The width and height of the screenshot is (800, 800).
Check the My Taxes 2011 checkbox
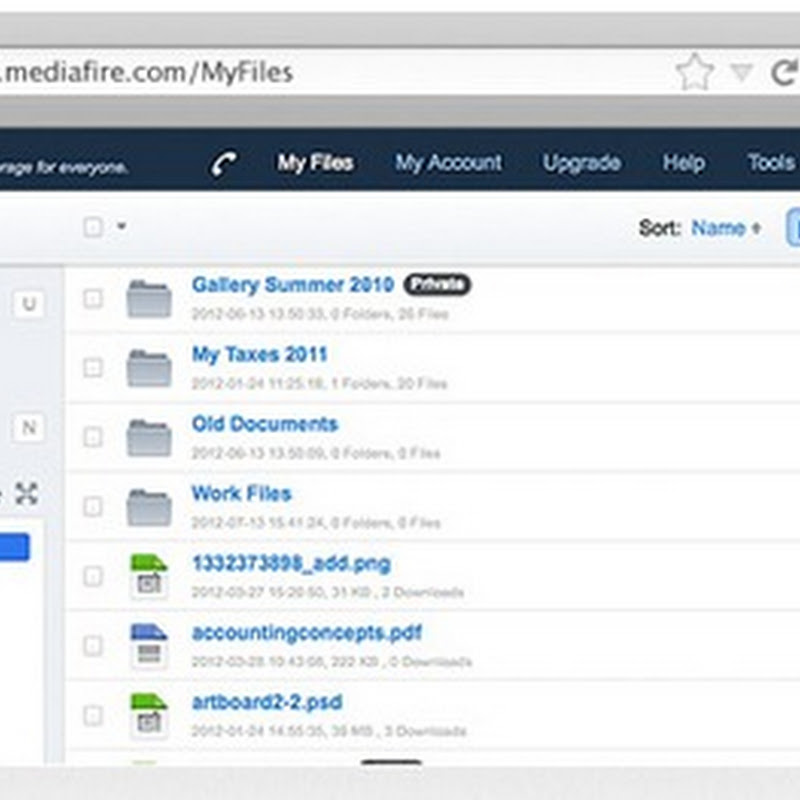pyautogui.click(x=93, y=368)
